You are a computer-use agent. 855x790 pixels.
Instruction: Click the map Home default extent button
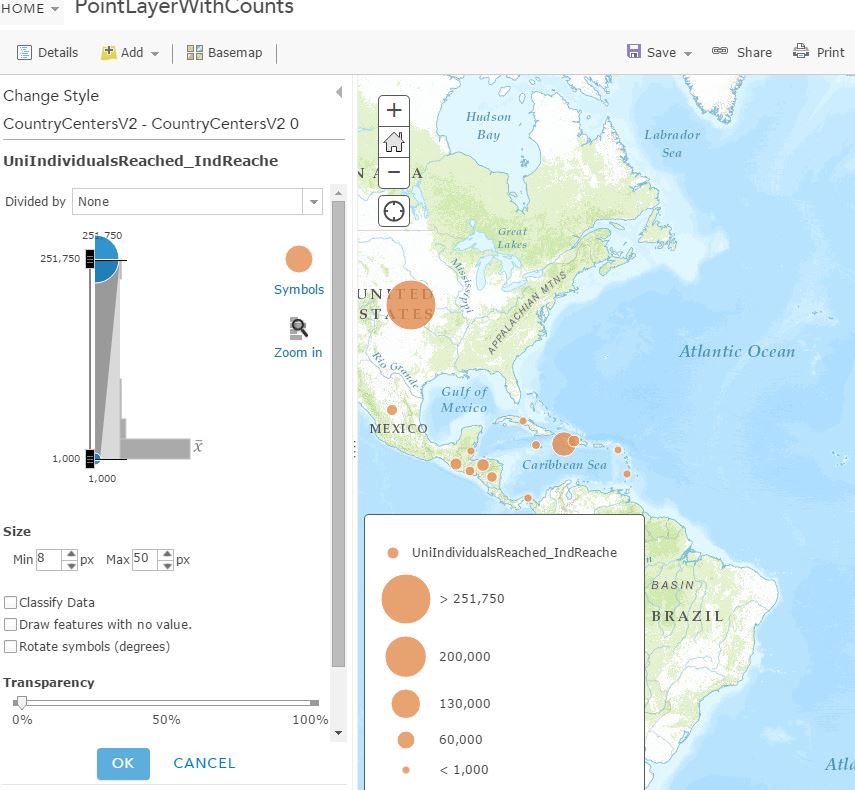[x=394, y=142]
